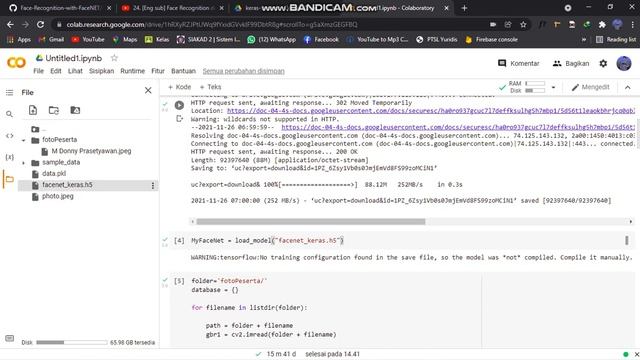Click the Komentar button

pos(519,63)
